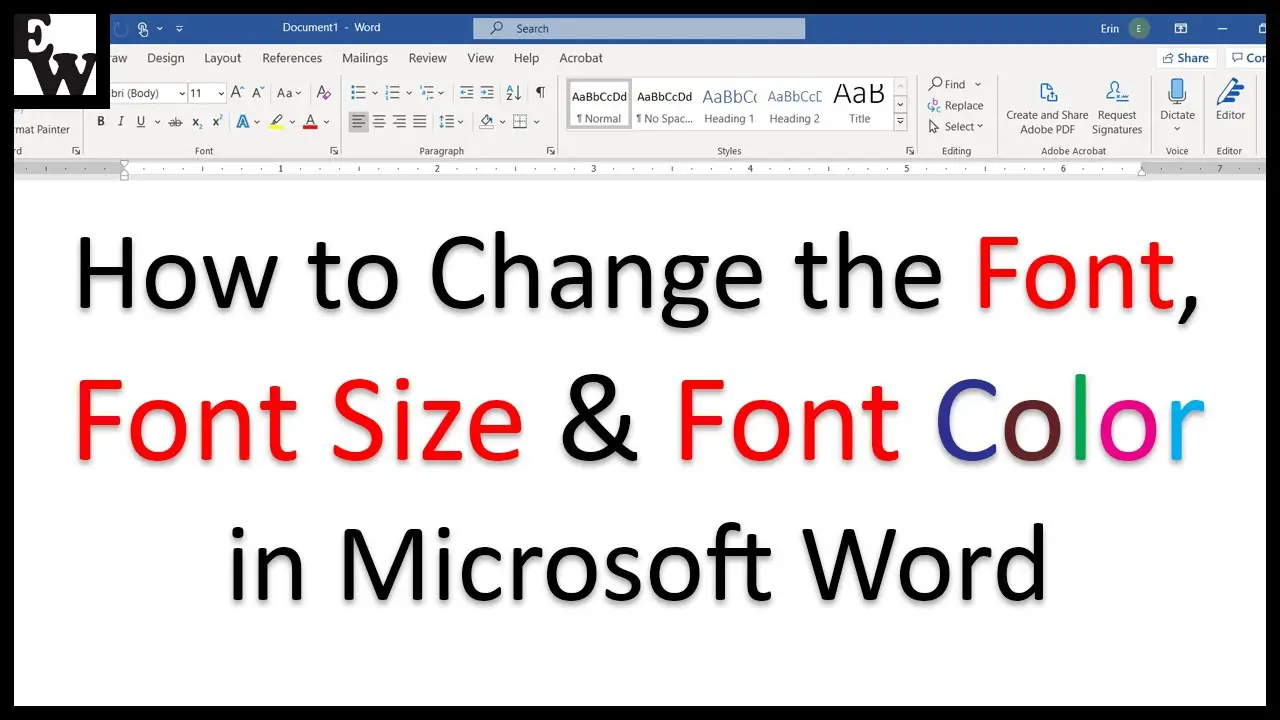Image resolution: width=1280 pixels, height=720 pixels.
Task: Open the Paragraph dialog launcher
Action: tap(551, 151)
